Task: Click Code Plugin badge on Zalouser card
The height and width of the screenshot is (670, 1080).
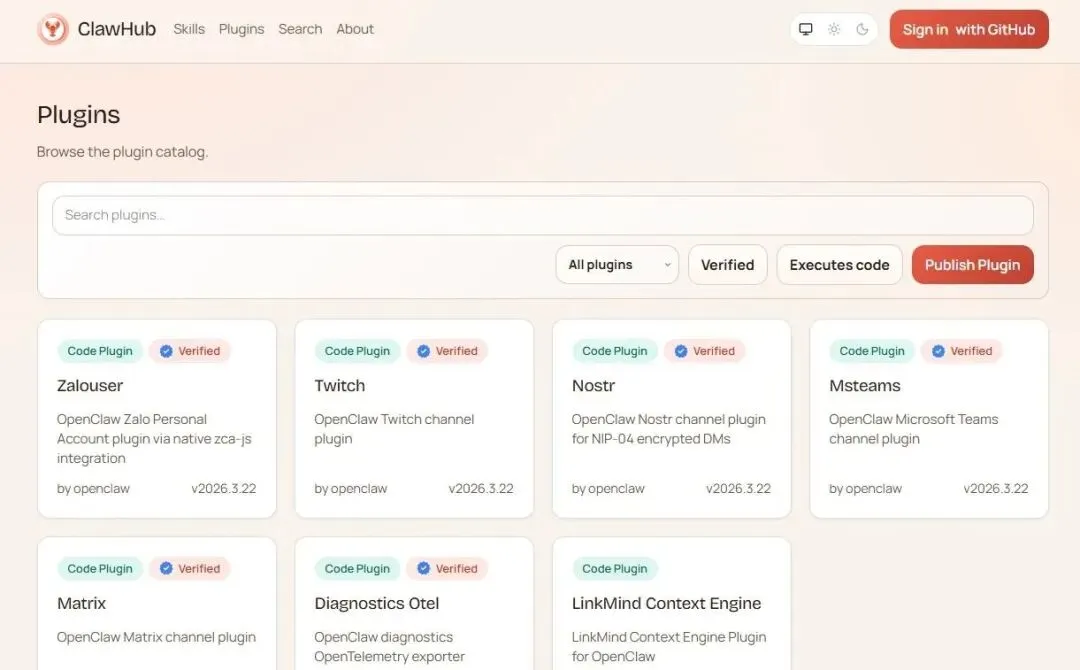Action: point(100,351)
